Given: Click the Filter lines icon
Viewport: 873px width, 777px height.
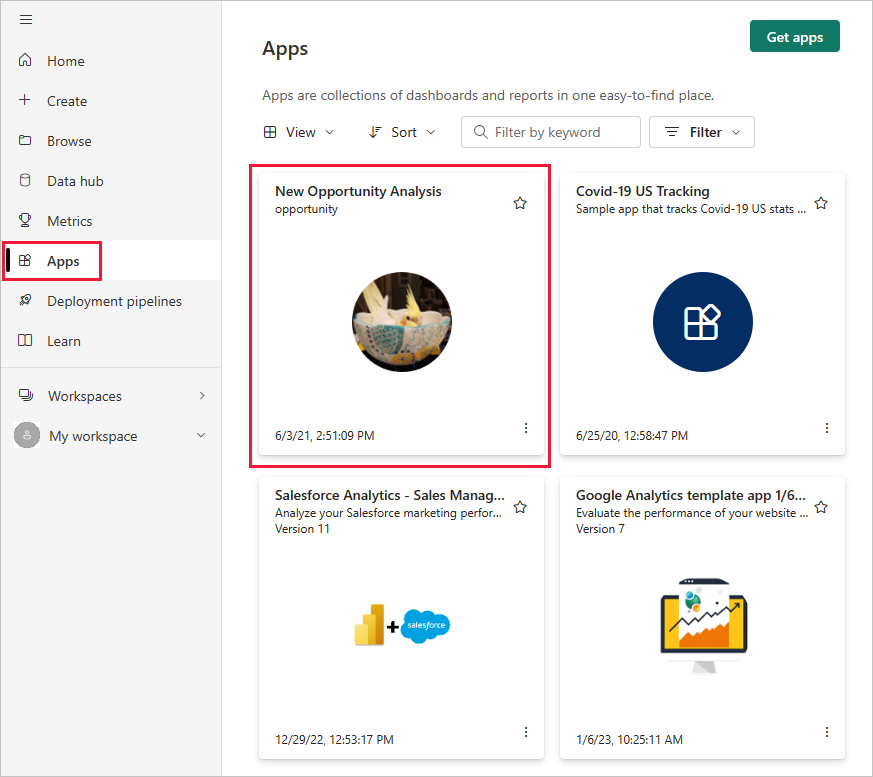Looking at the screenshot, I should (672, 132).
